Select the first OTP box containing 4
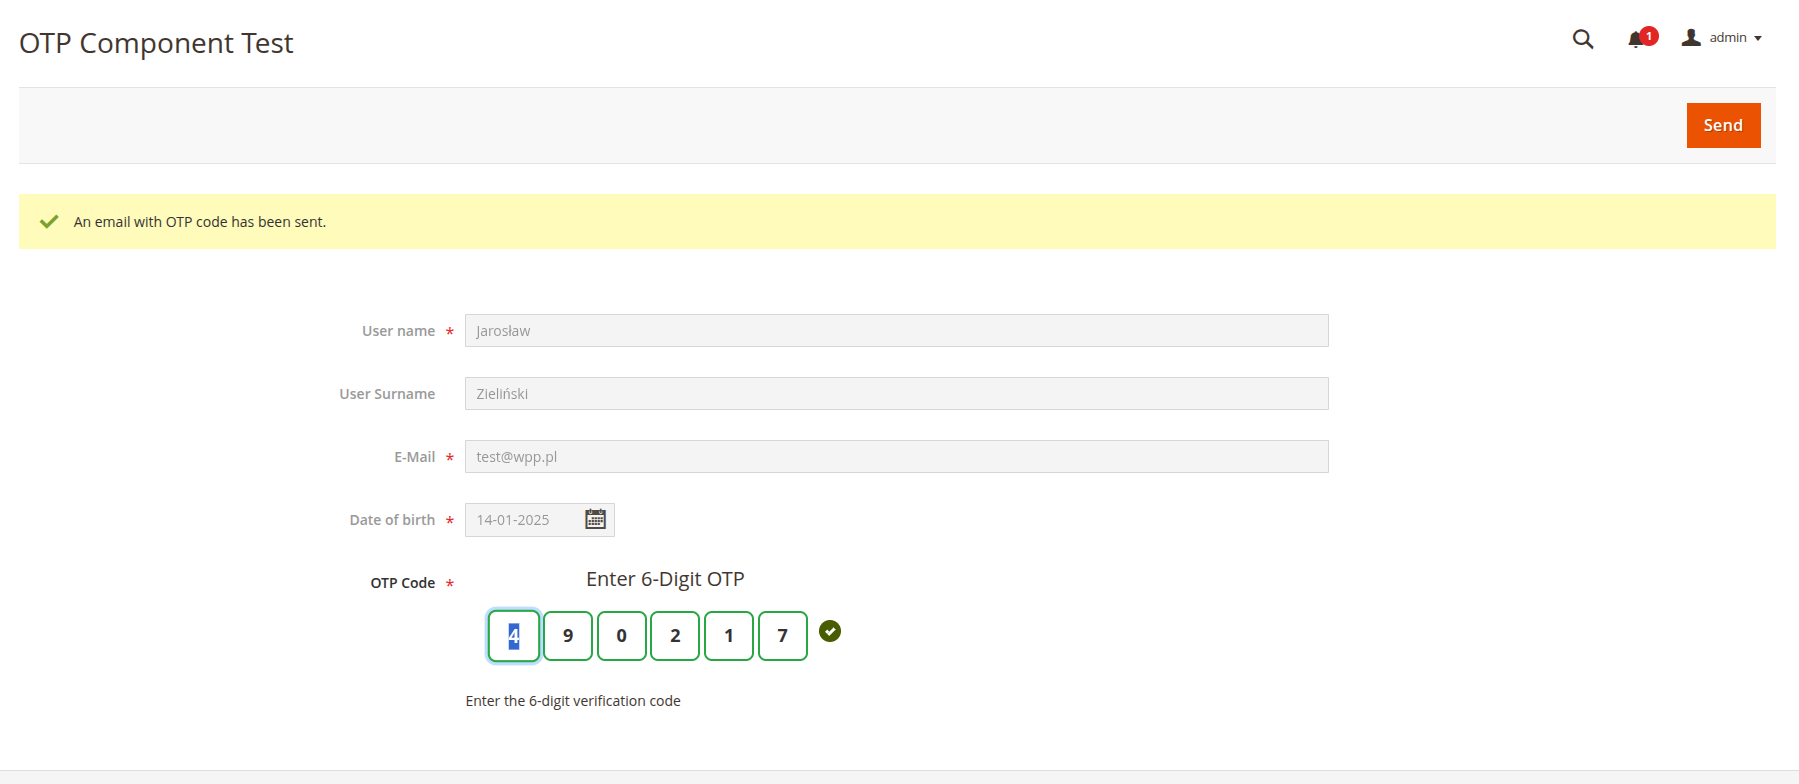 (x=514, y=636)
